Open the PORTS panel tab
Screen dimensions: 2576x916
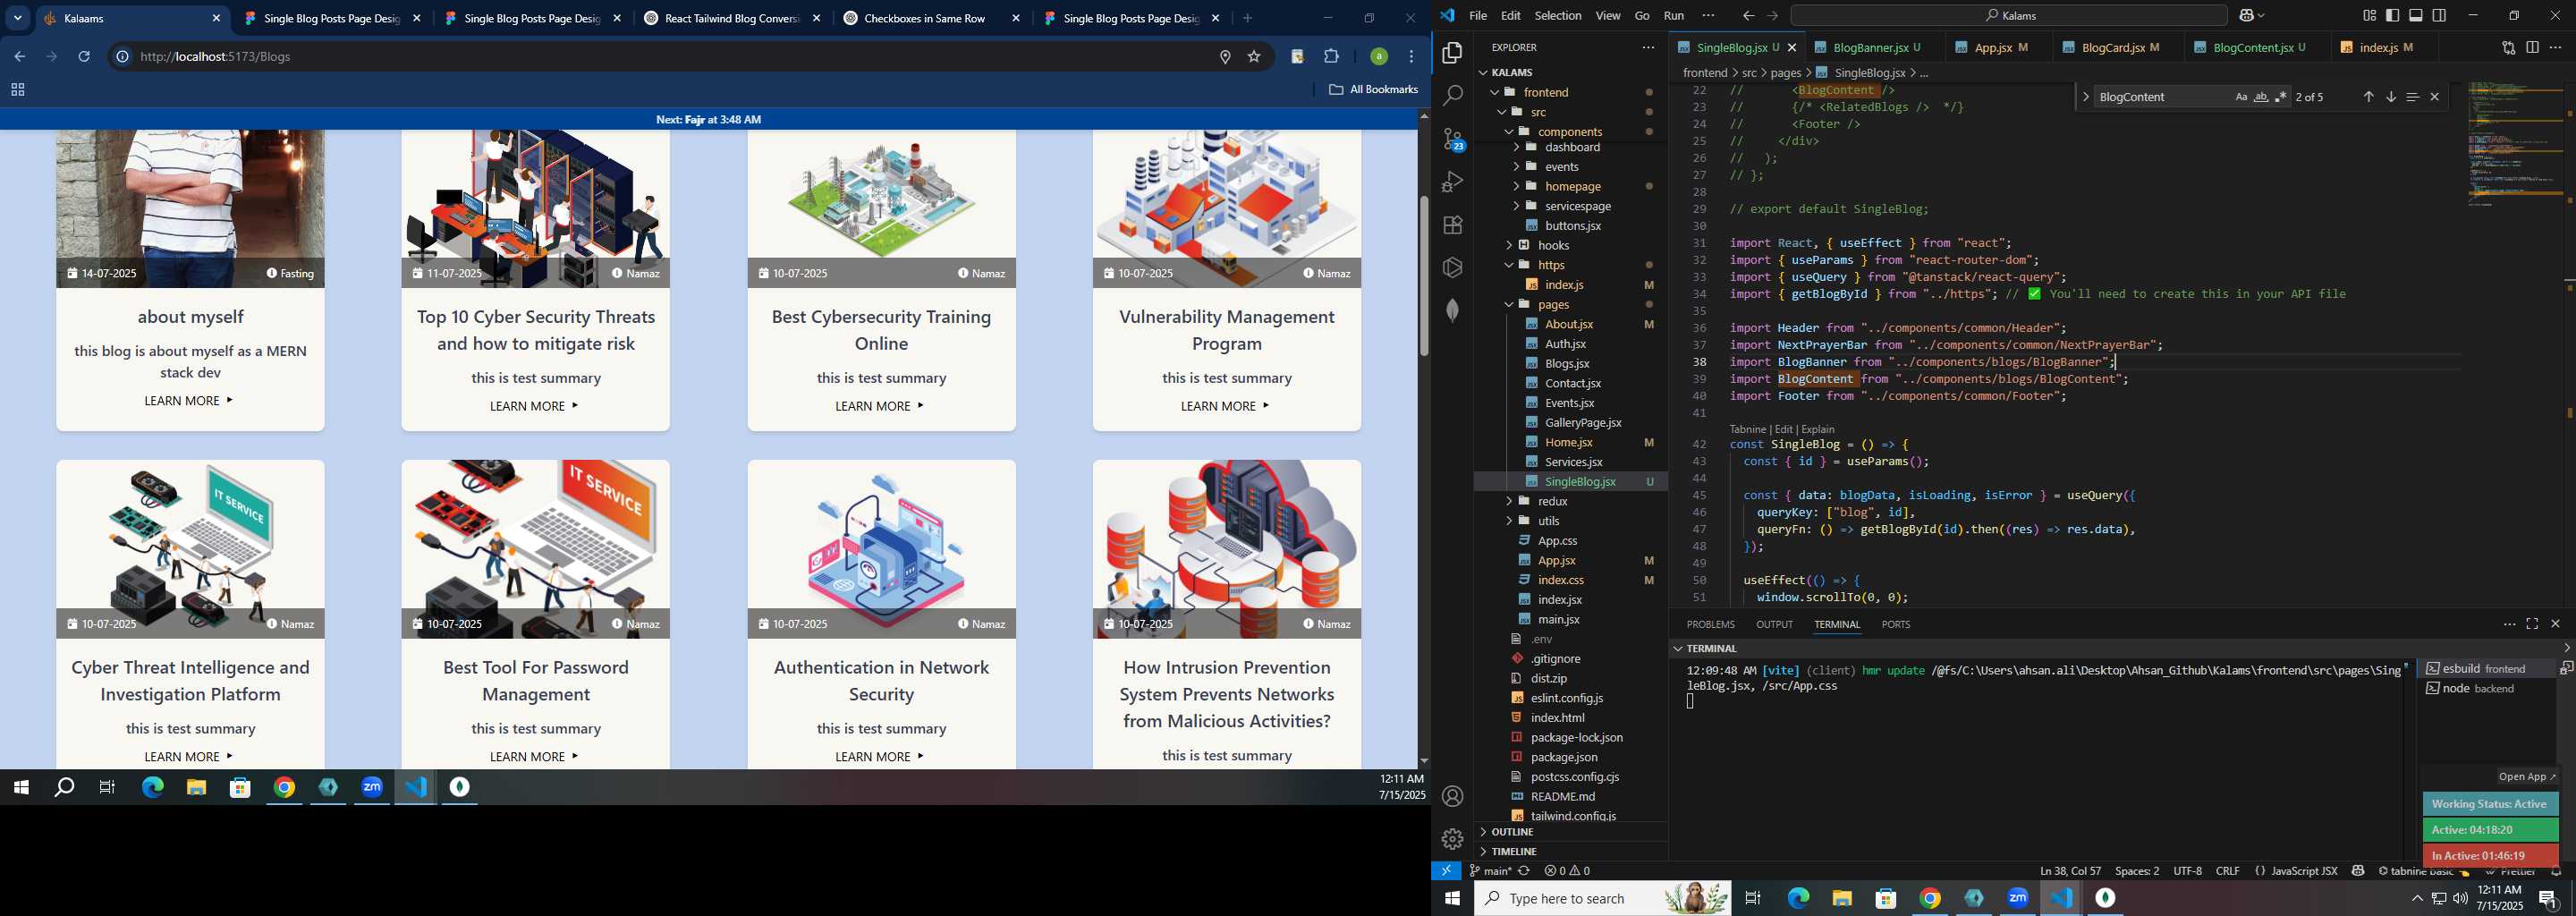point(1895,624)
